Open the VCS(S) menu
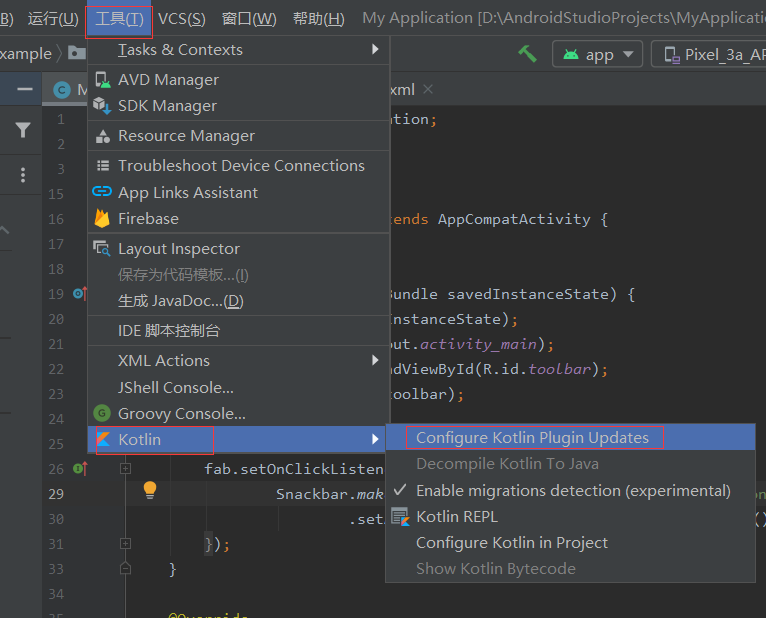The image size is (766, 618). coord(182,19)
